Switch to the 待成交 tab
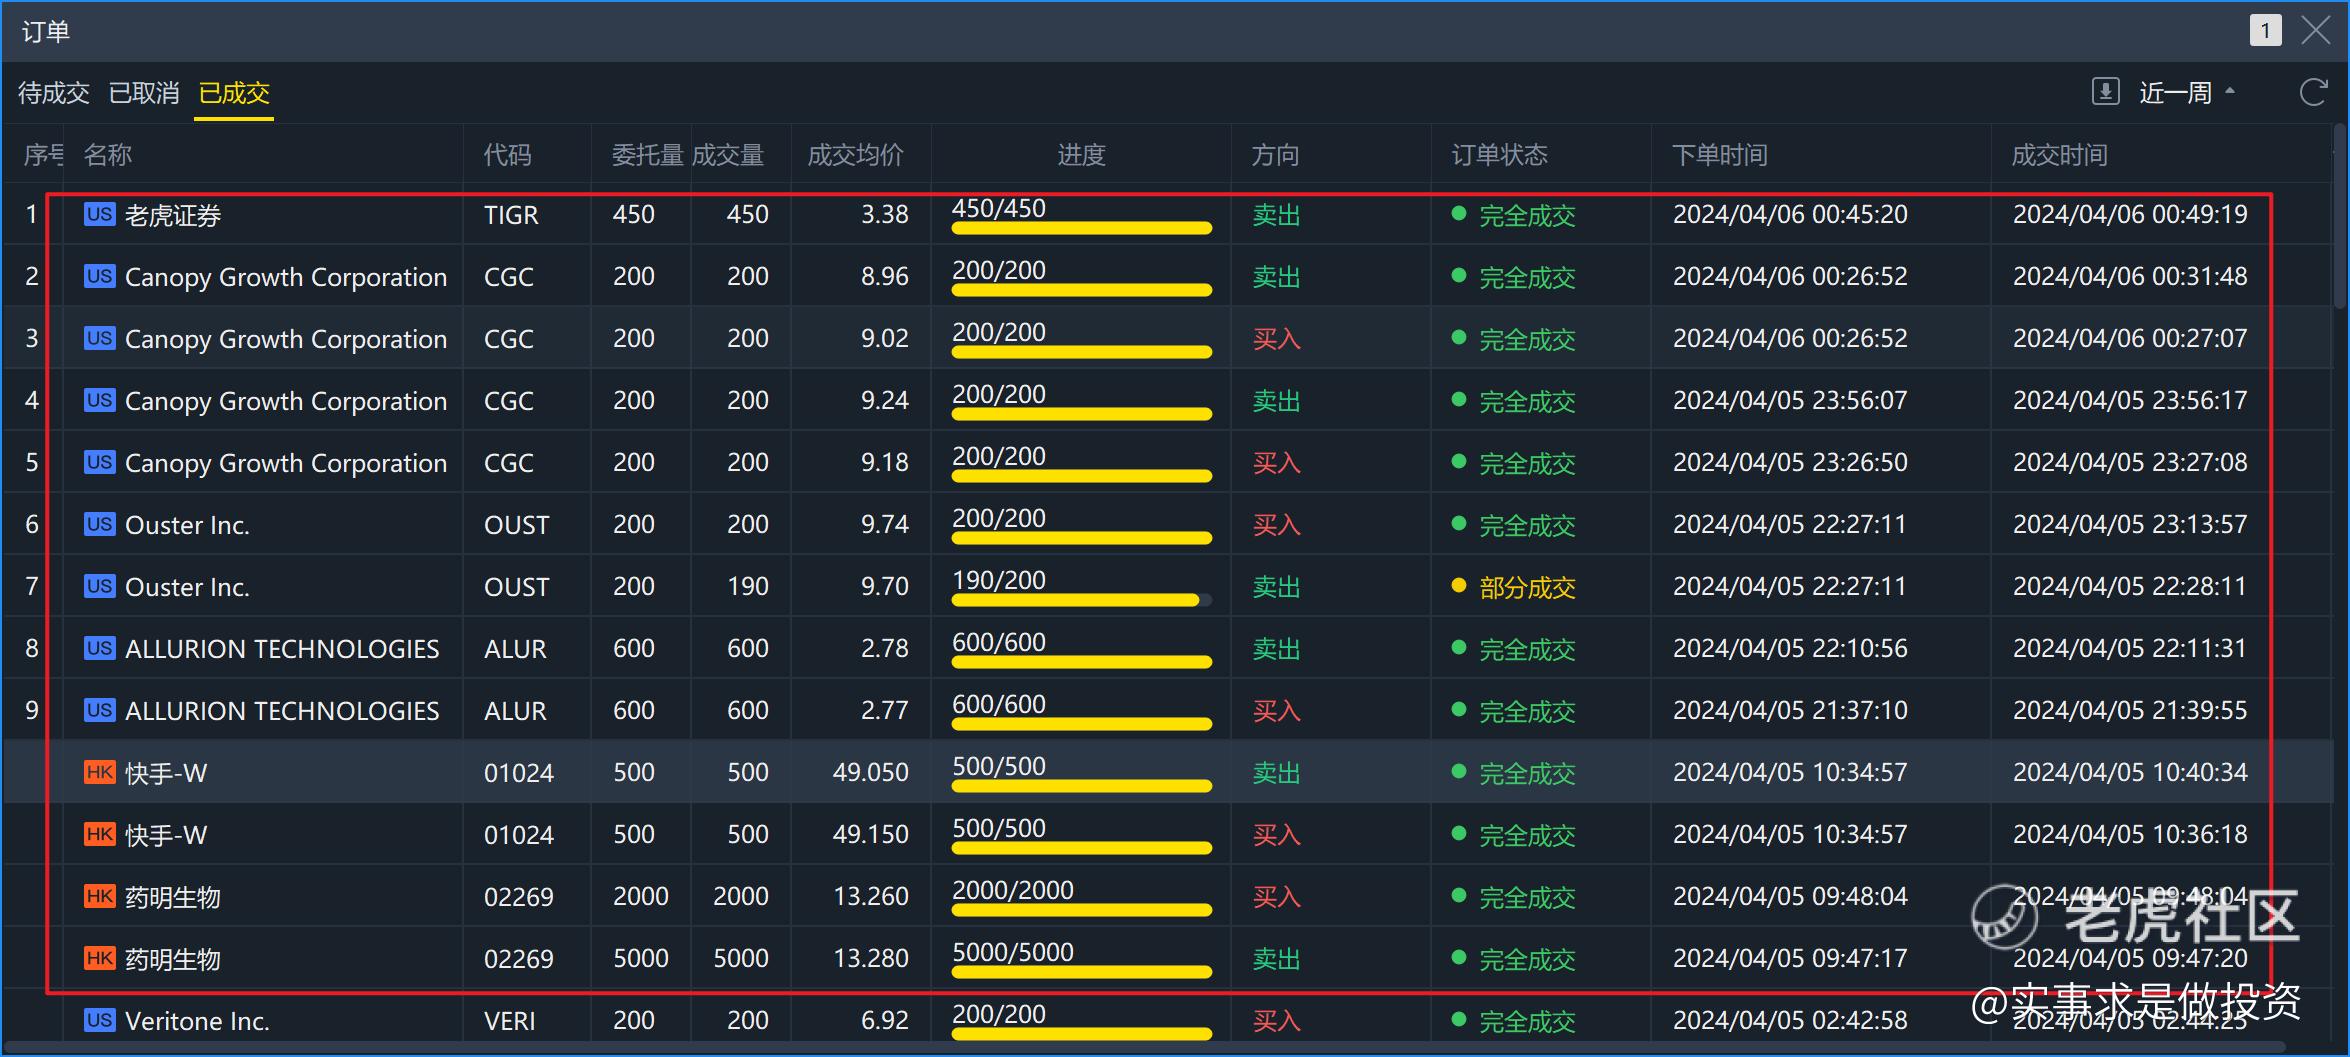The width and height of the screenshot is (2350, 1057). [x=54, y=93]
